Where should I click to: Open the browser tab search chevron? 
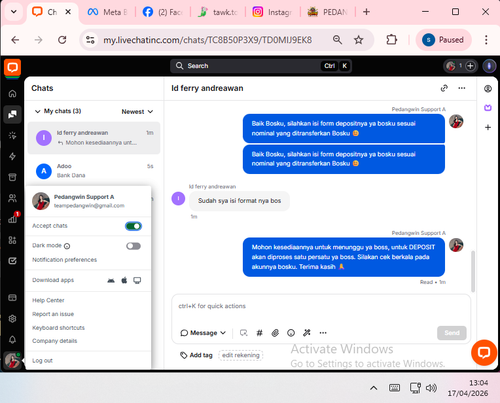(14, 12)
